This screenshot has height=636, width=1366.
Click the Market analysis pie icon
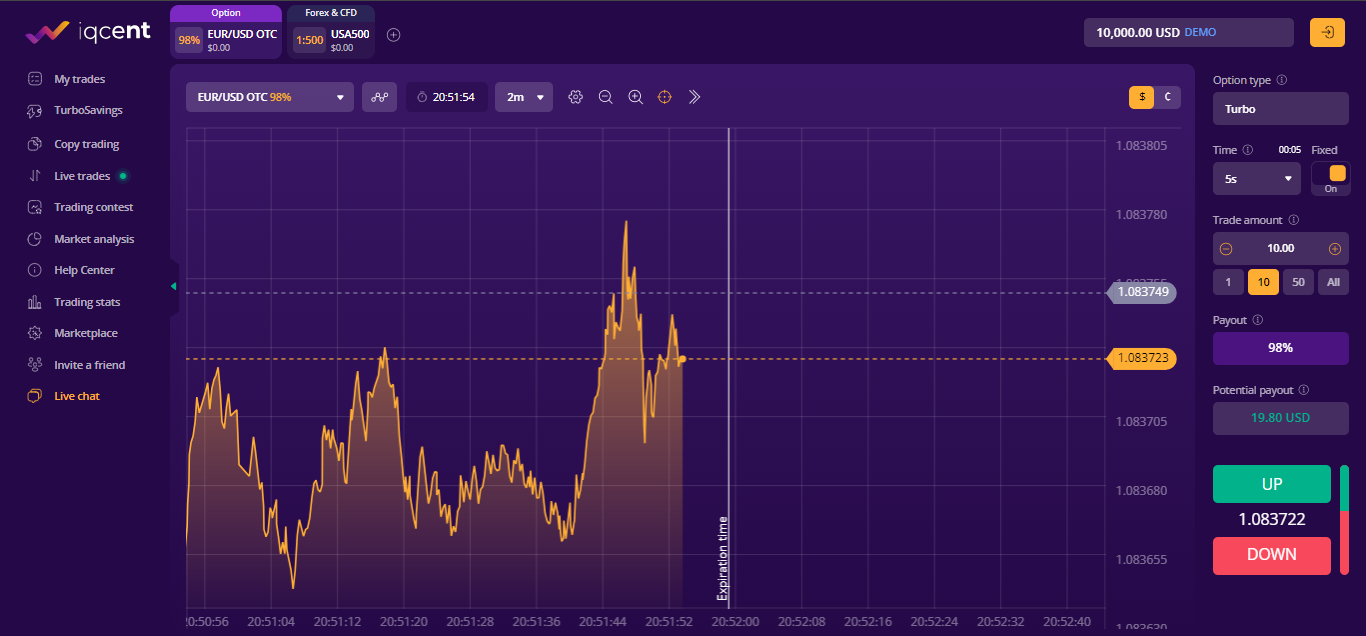(x=35, y=239)
